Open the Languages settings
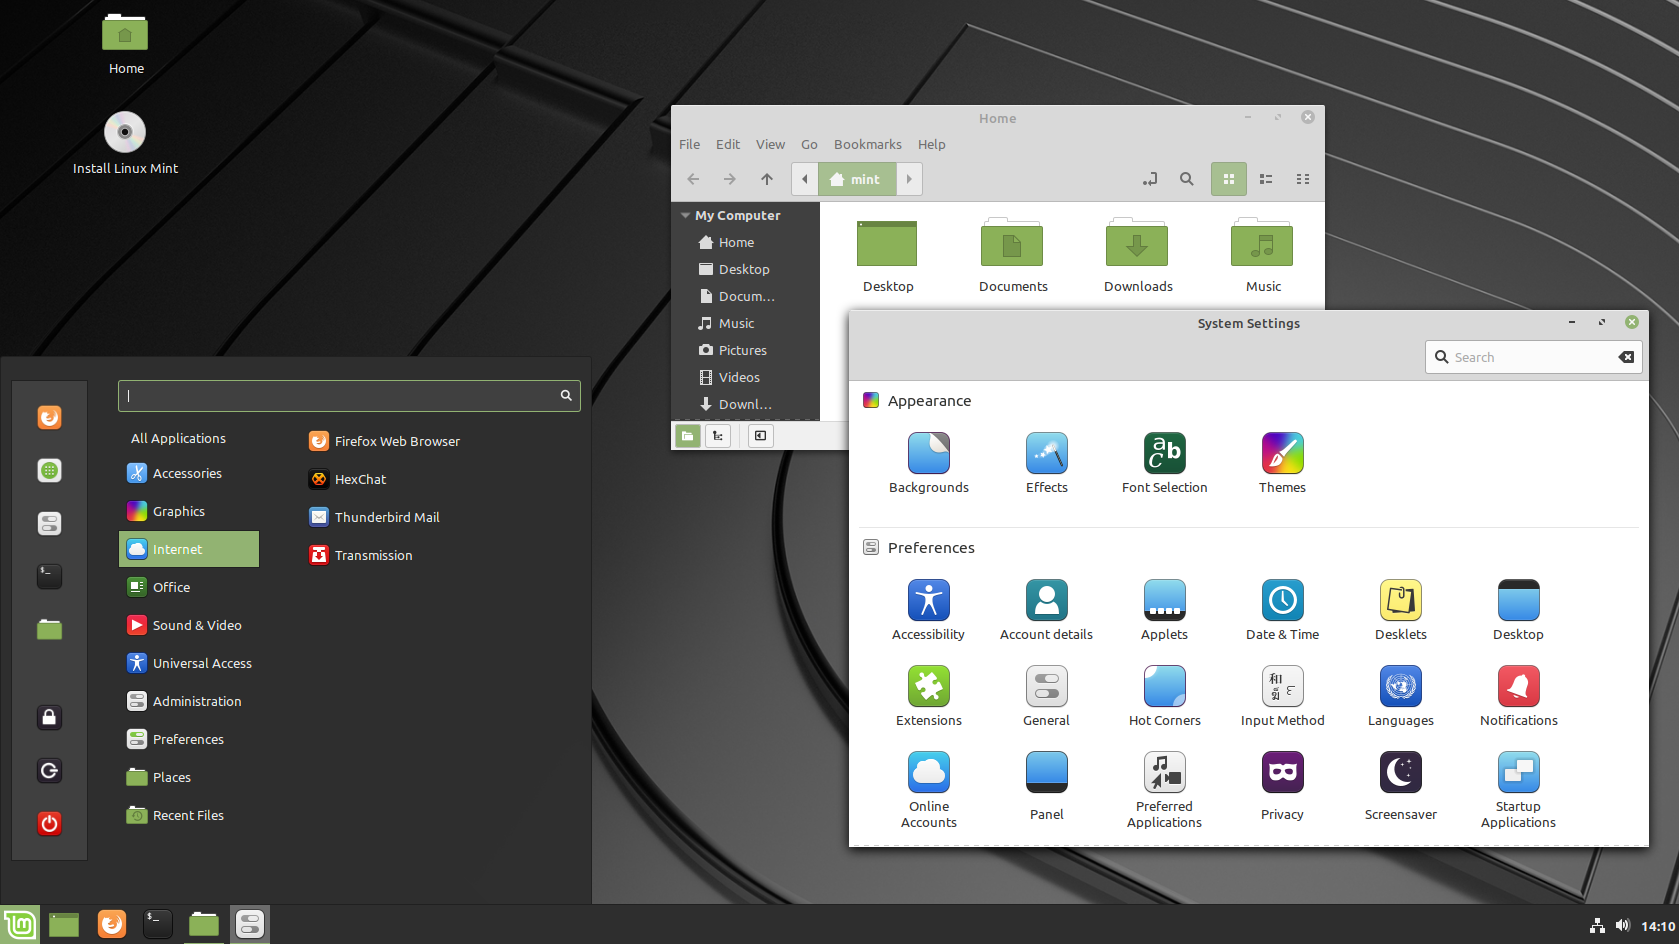 coord(1400,696)
